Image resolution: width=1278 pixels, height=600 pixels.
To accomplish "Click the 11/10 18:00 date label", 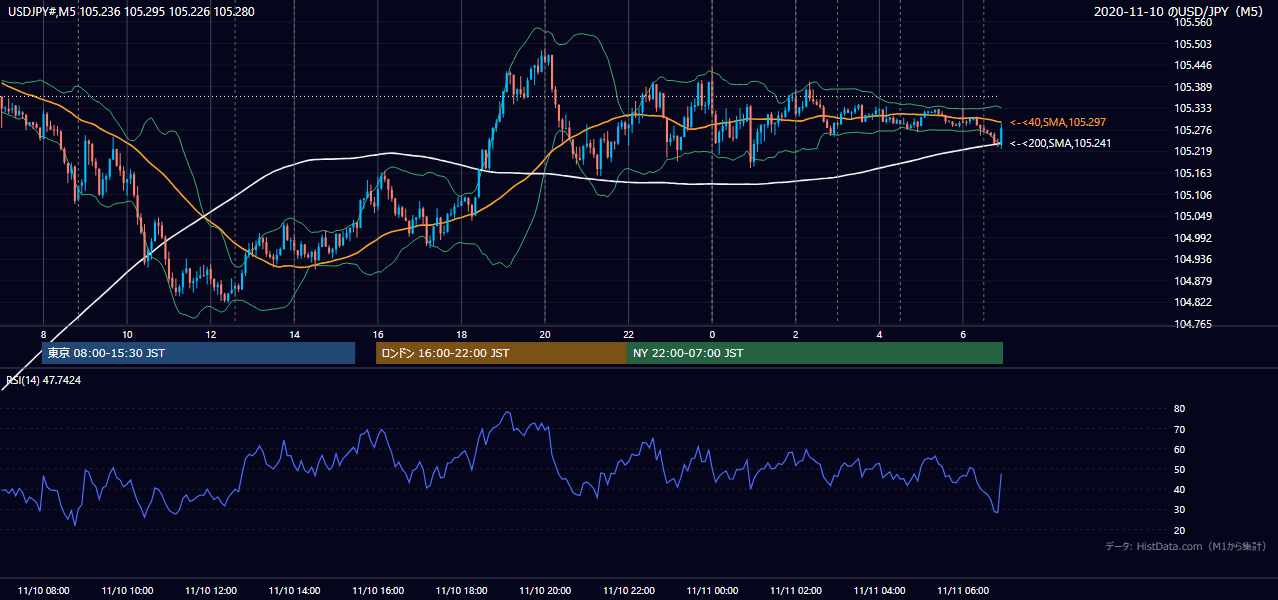I will 461,591.
